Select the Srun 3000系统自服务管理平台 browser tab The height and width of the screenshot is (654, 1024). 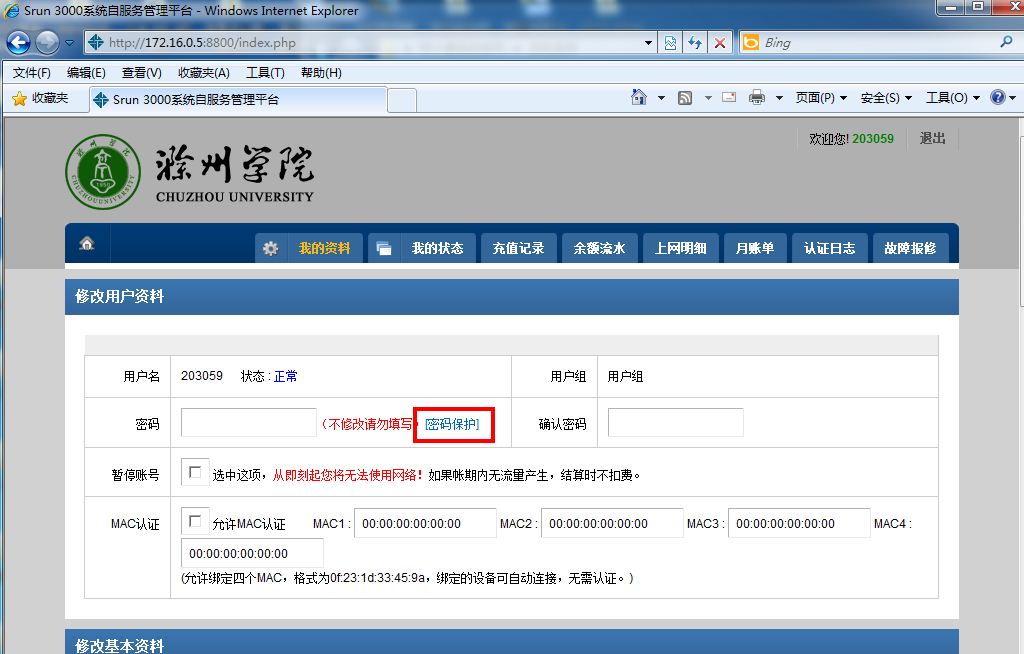coord(238,100)
